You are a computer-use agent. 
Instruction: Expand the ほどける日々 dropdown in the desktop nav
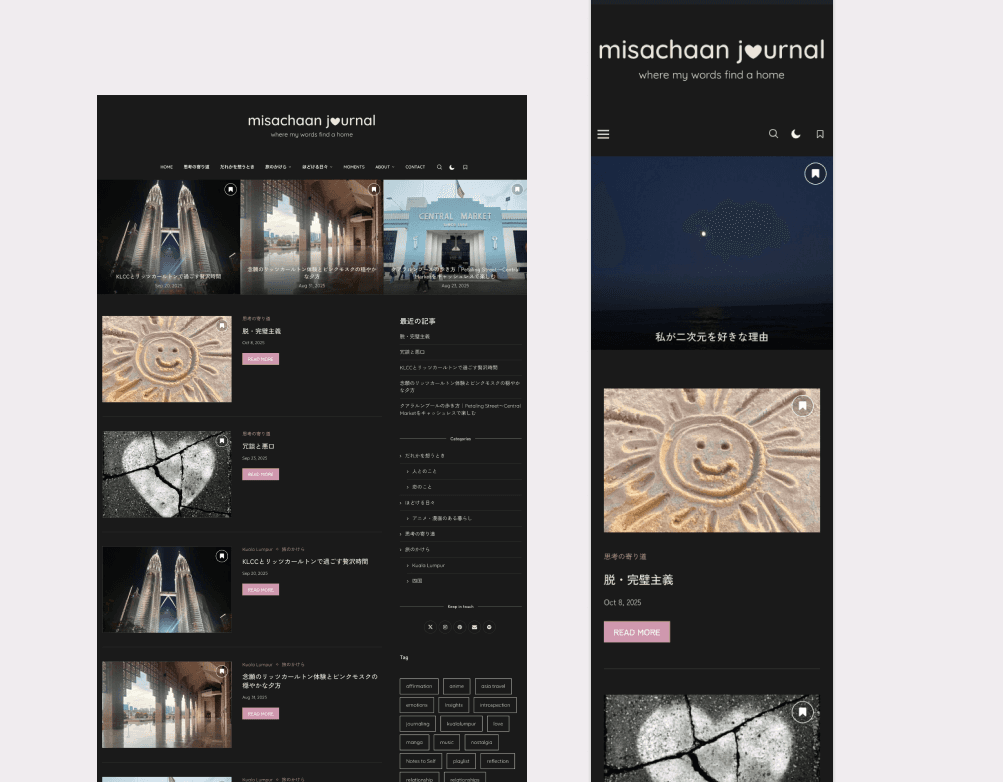[x=317, y=167]
